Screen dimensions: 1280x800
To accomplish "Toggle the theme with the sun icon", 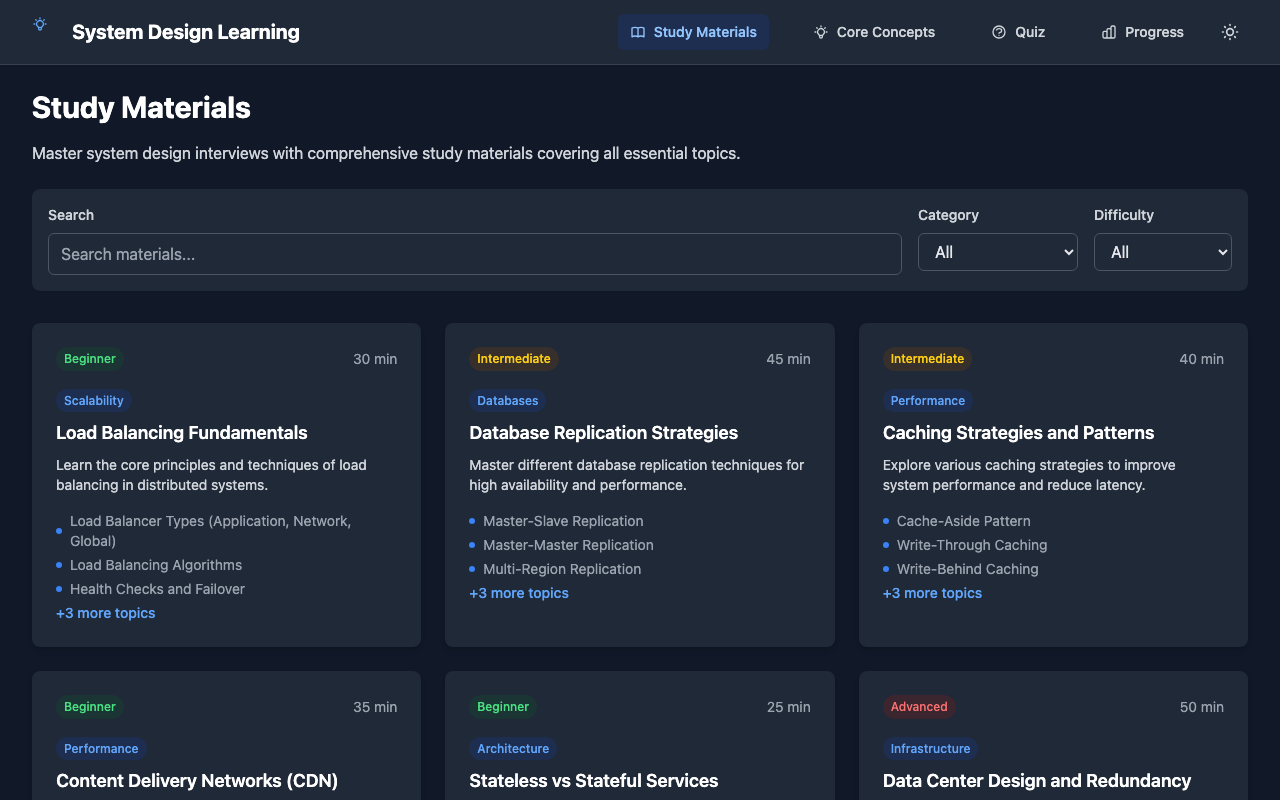I will pyautogui.click(x=1229, y=32).
